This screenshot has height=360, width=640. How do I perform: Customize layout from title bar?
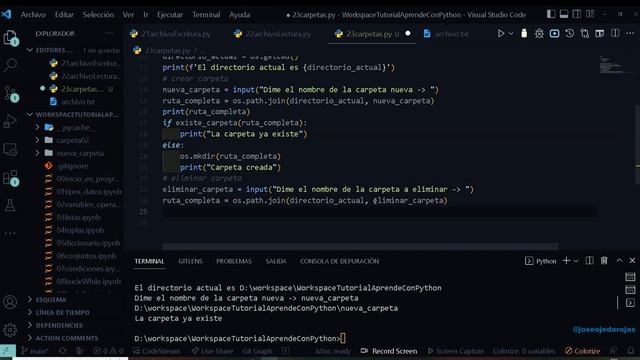pos(590,14)
